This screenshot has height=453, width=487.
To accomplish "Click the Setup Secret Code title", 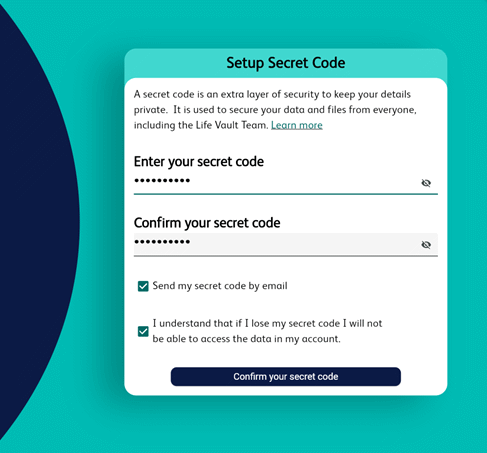I will click(x=286, y=63).
